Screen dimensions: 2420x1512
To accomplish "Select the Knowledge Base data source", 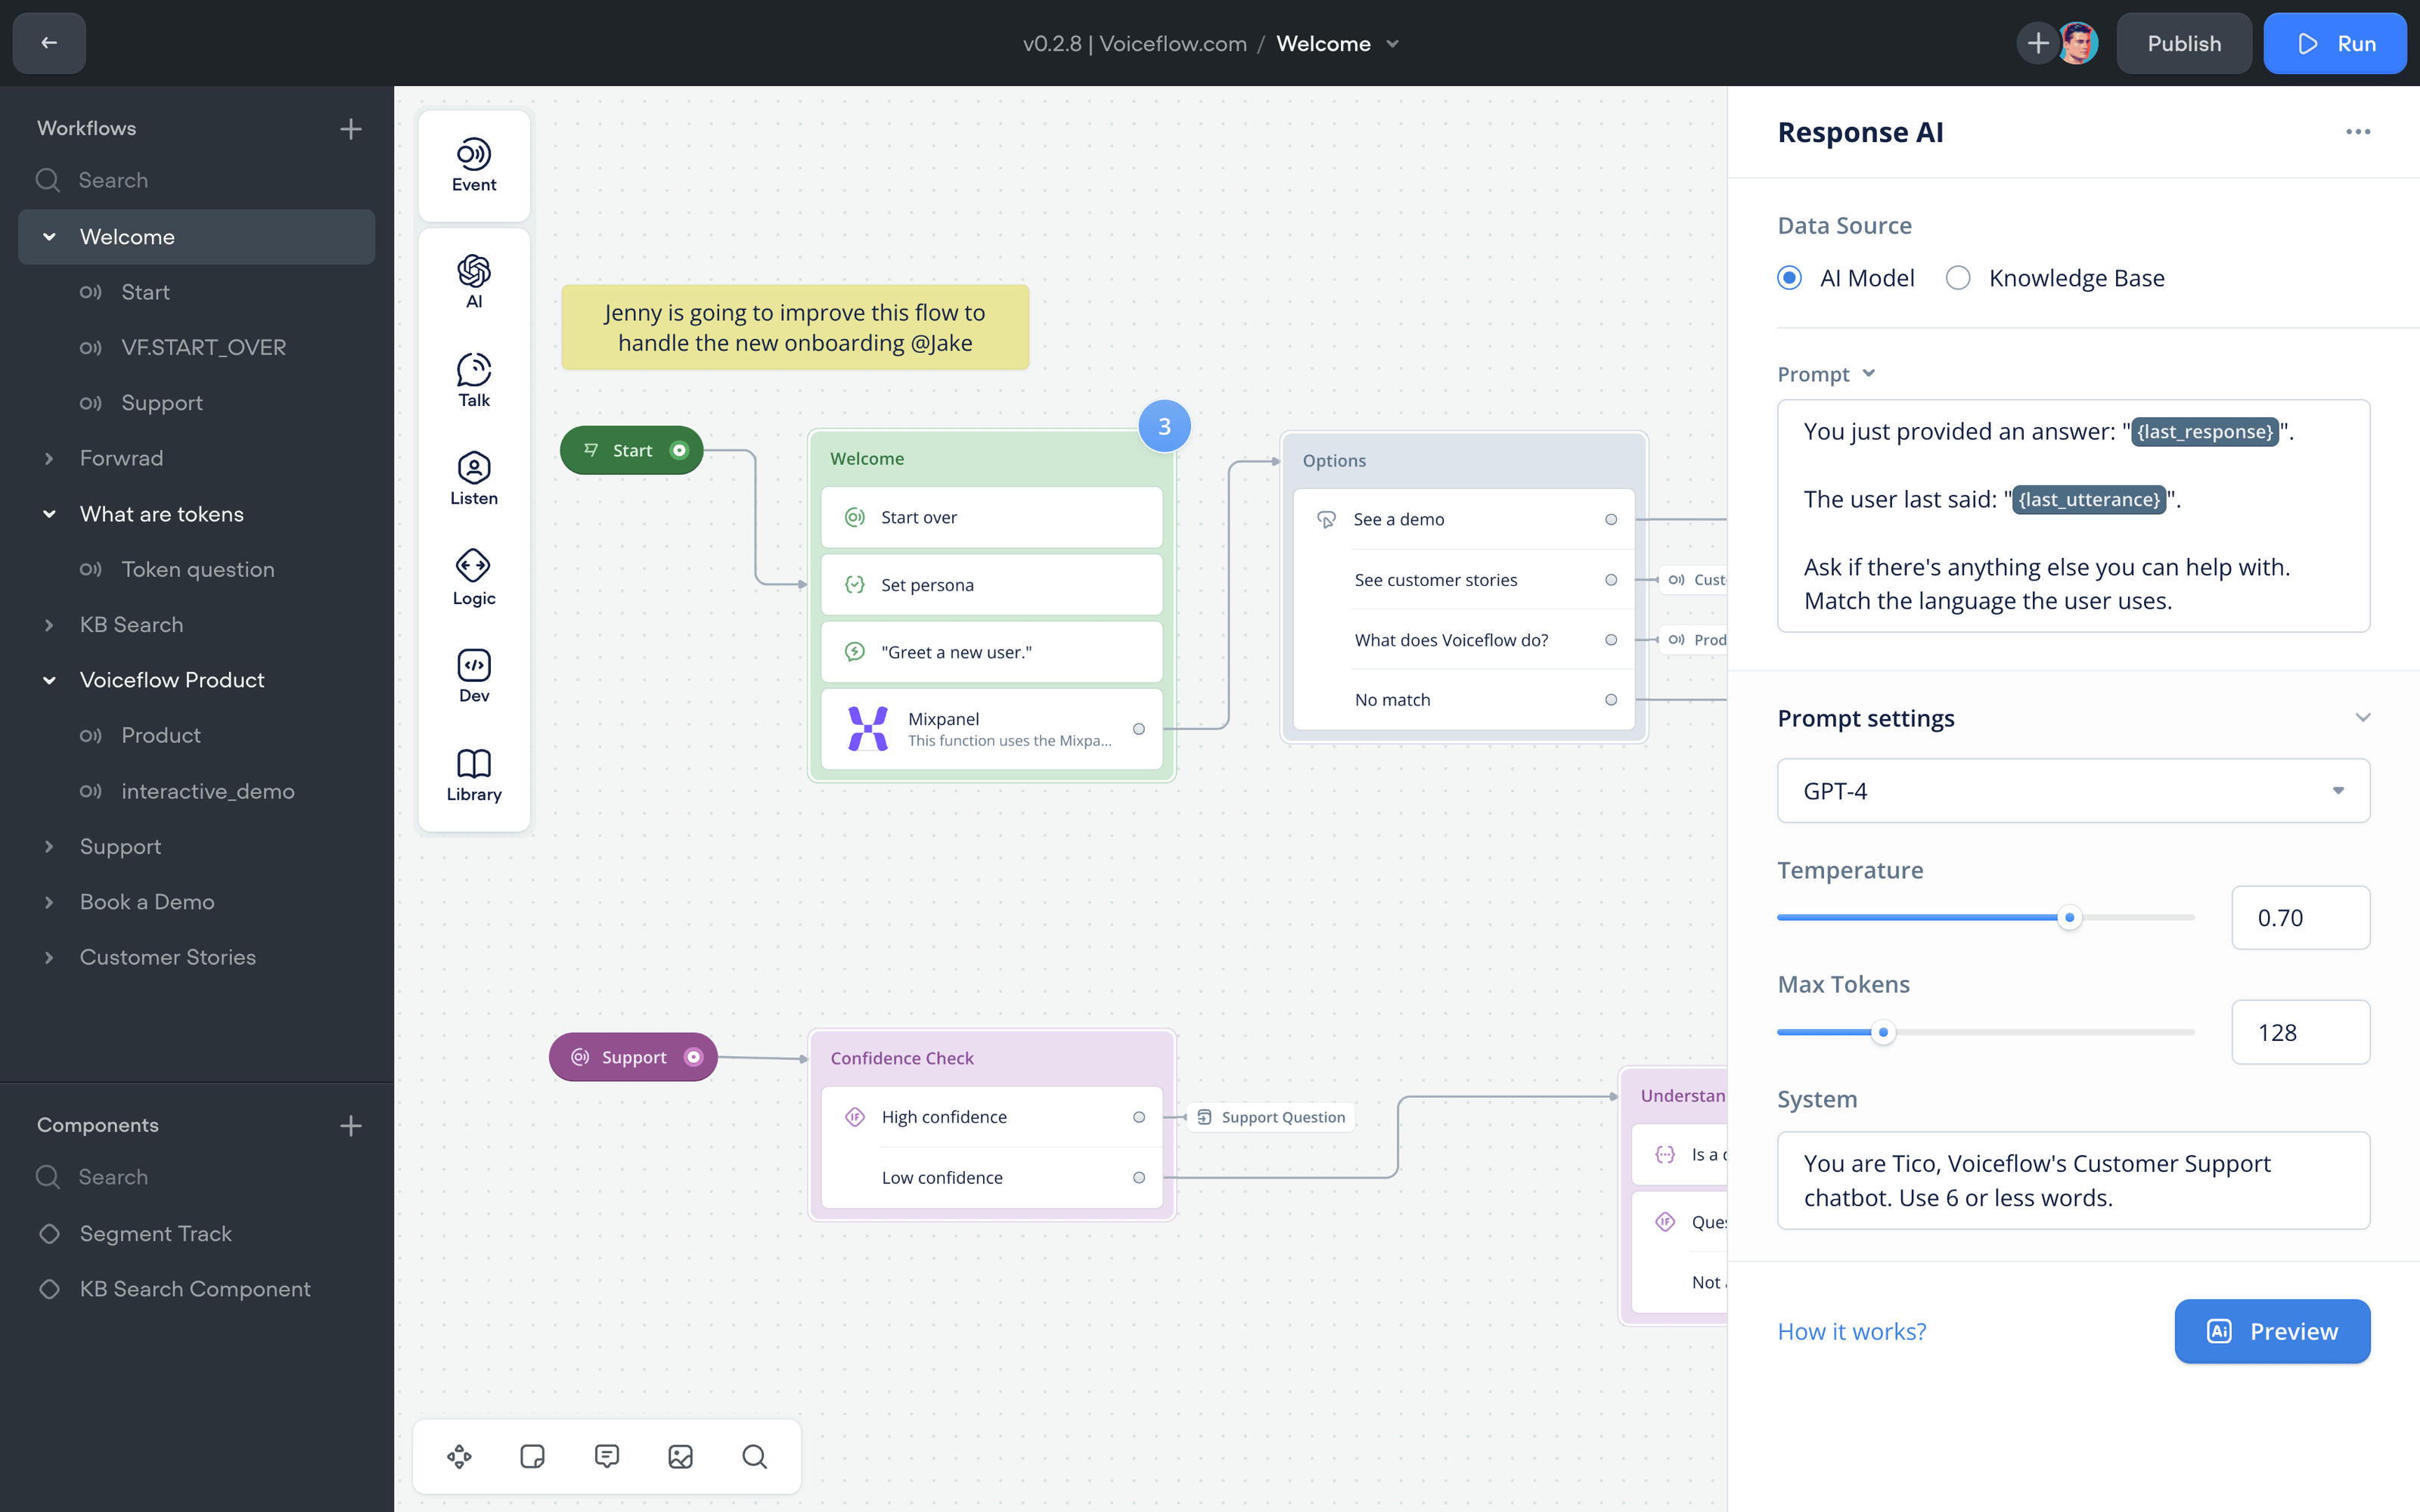I will click(x=1957, y=277).
